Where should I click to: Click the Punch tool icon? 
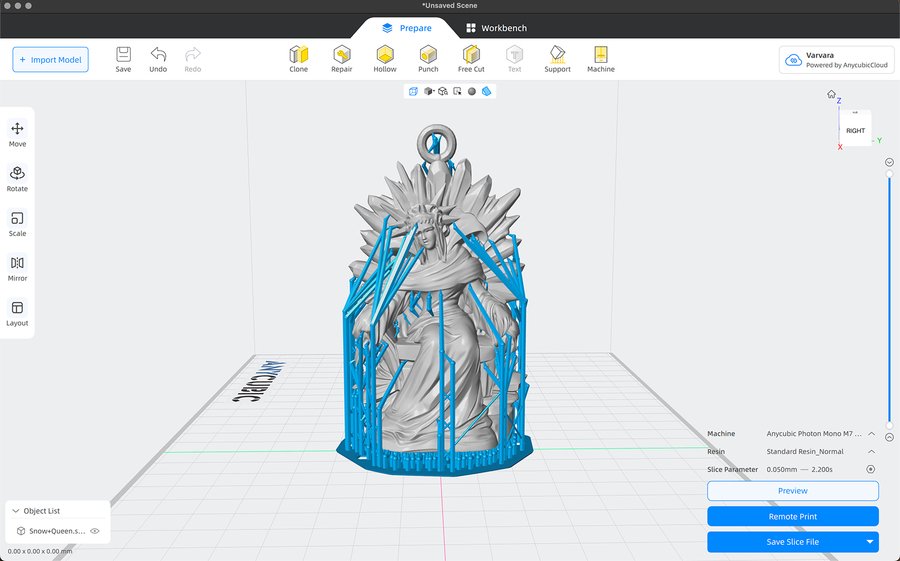pos(428,58)
